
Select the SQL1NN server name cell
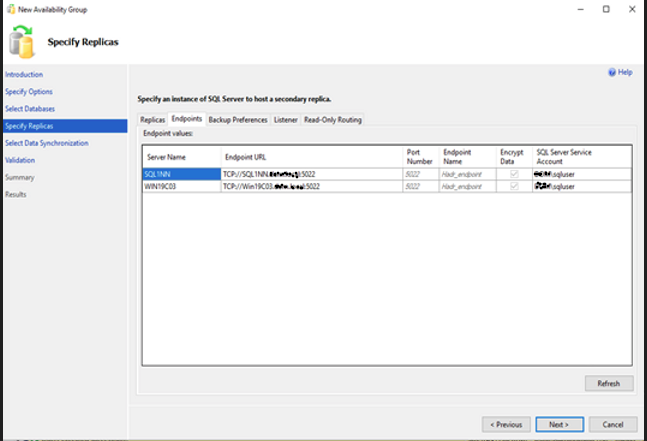(180, 173)
